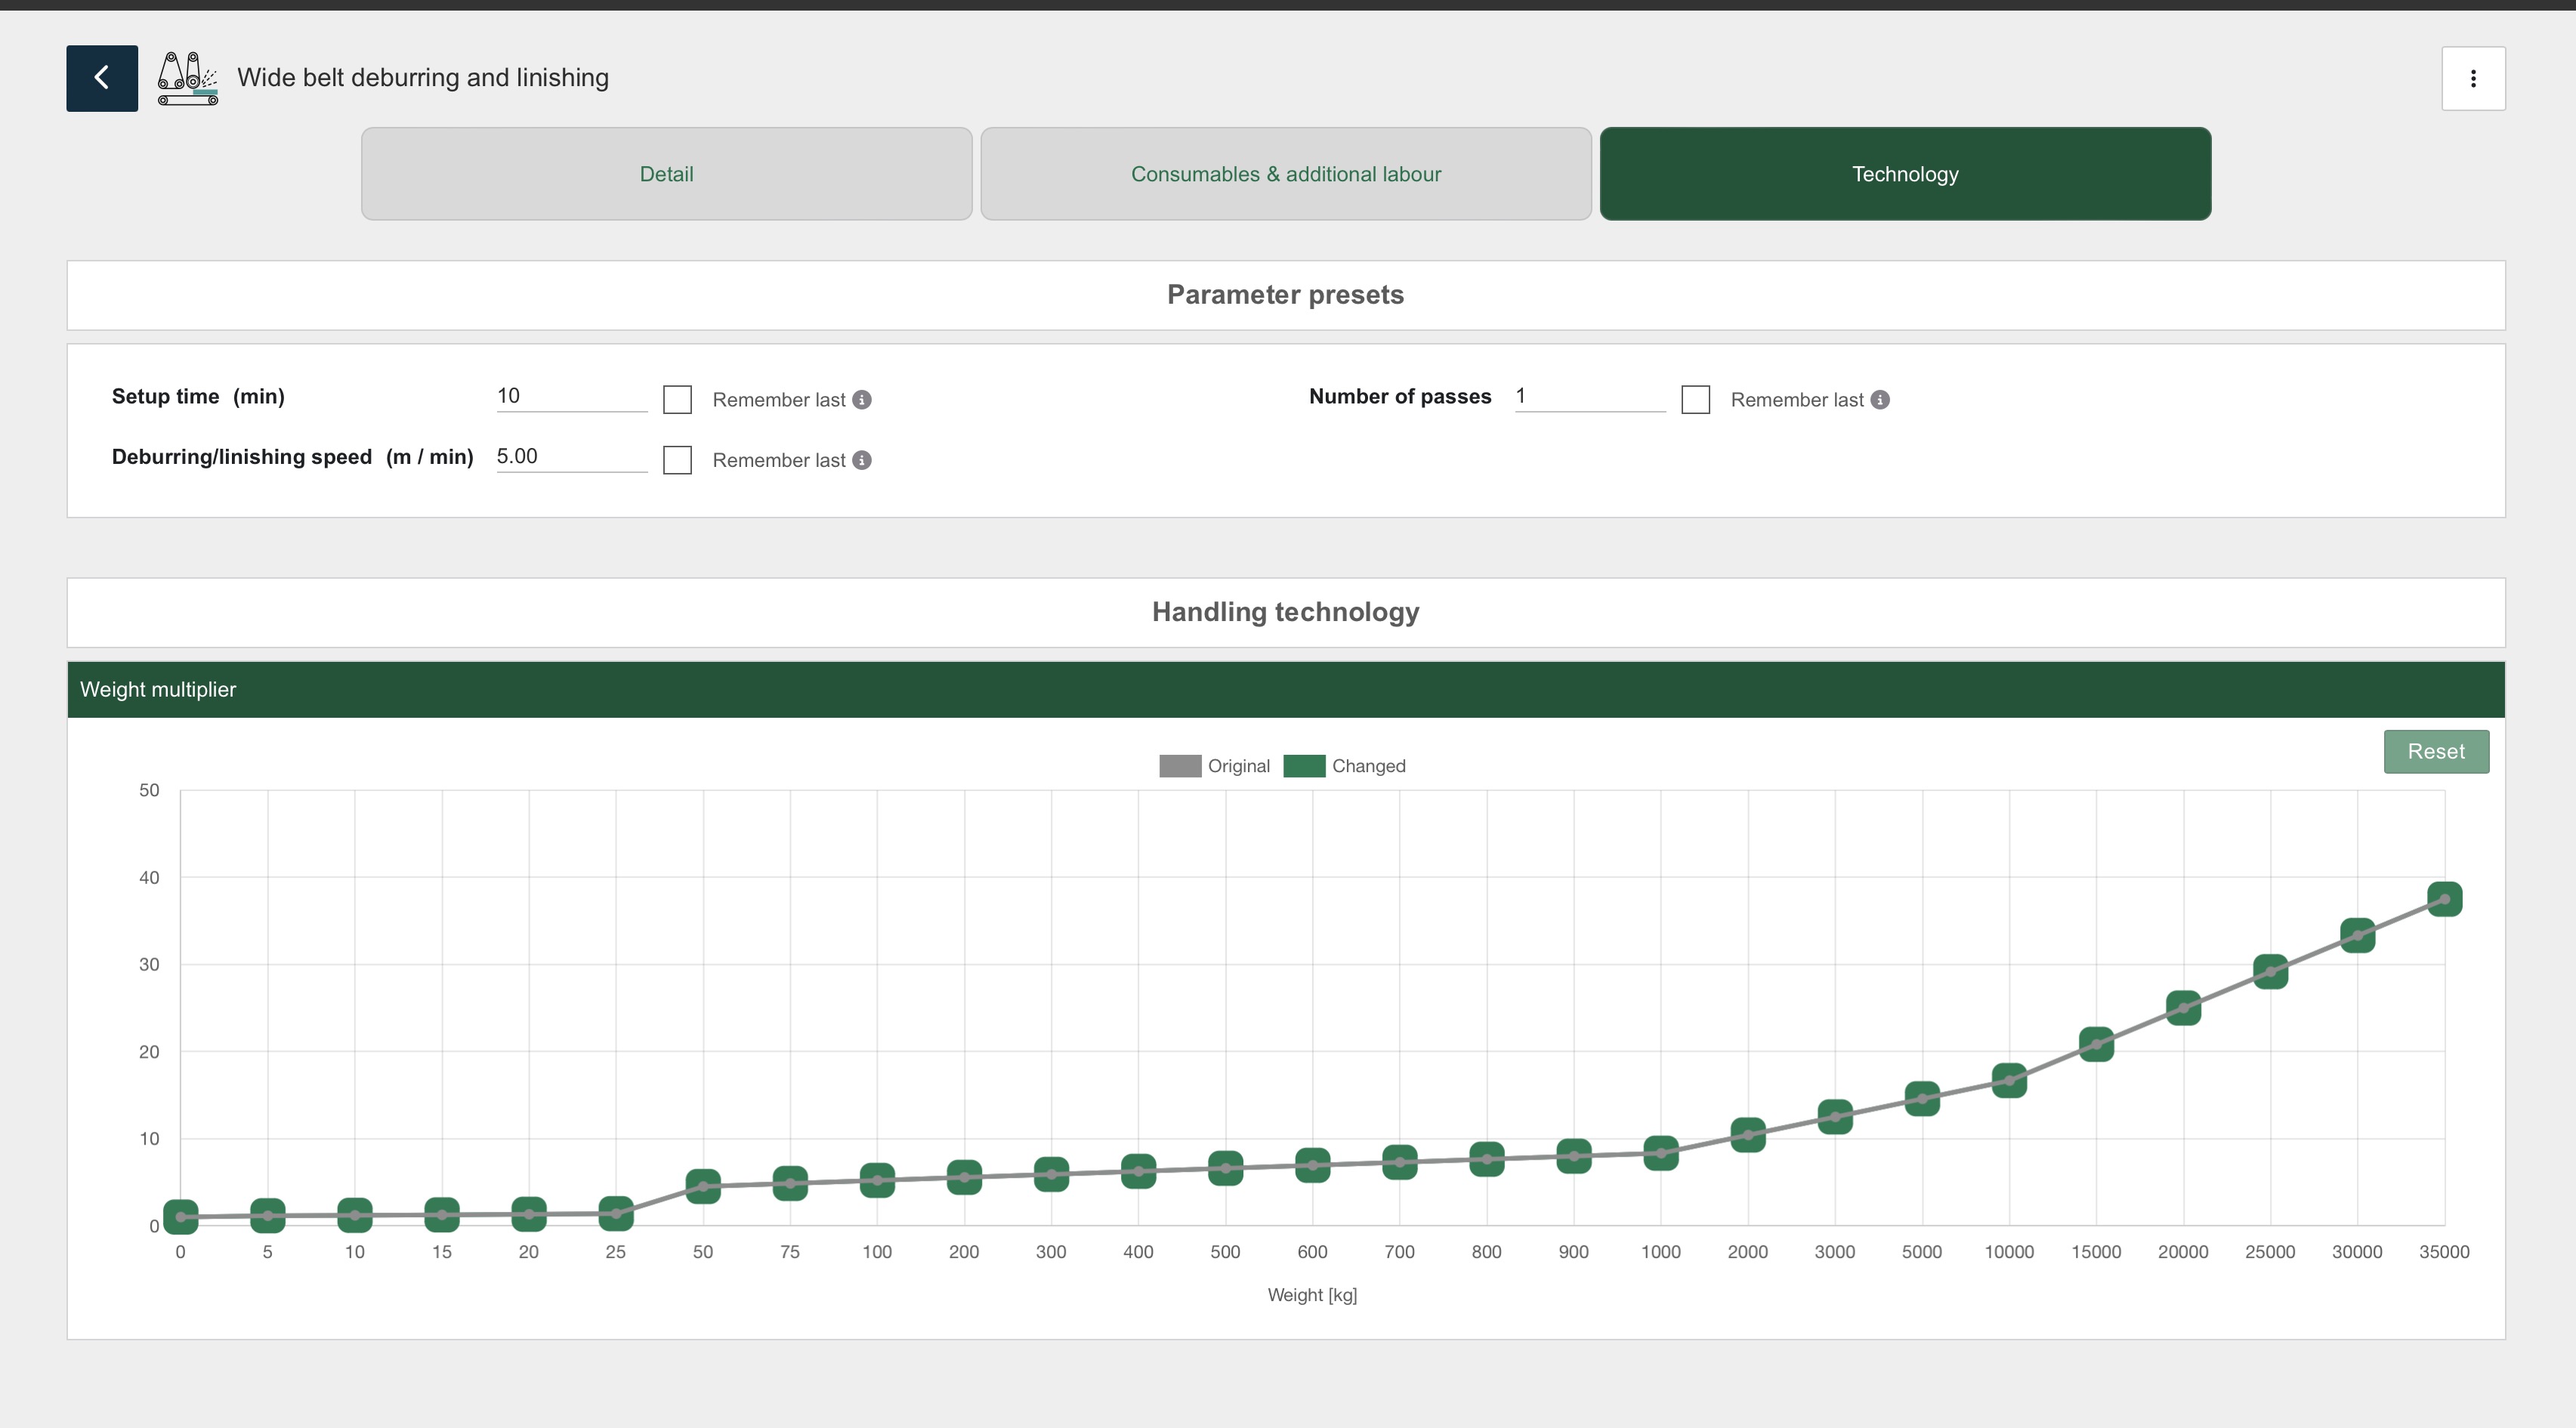Select the 50 kg data point marker
This screenshot has height=1428, width=2576.
[703, 1186]
